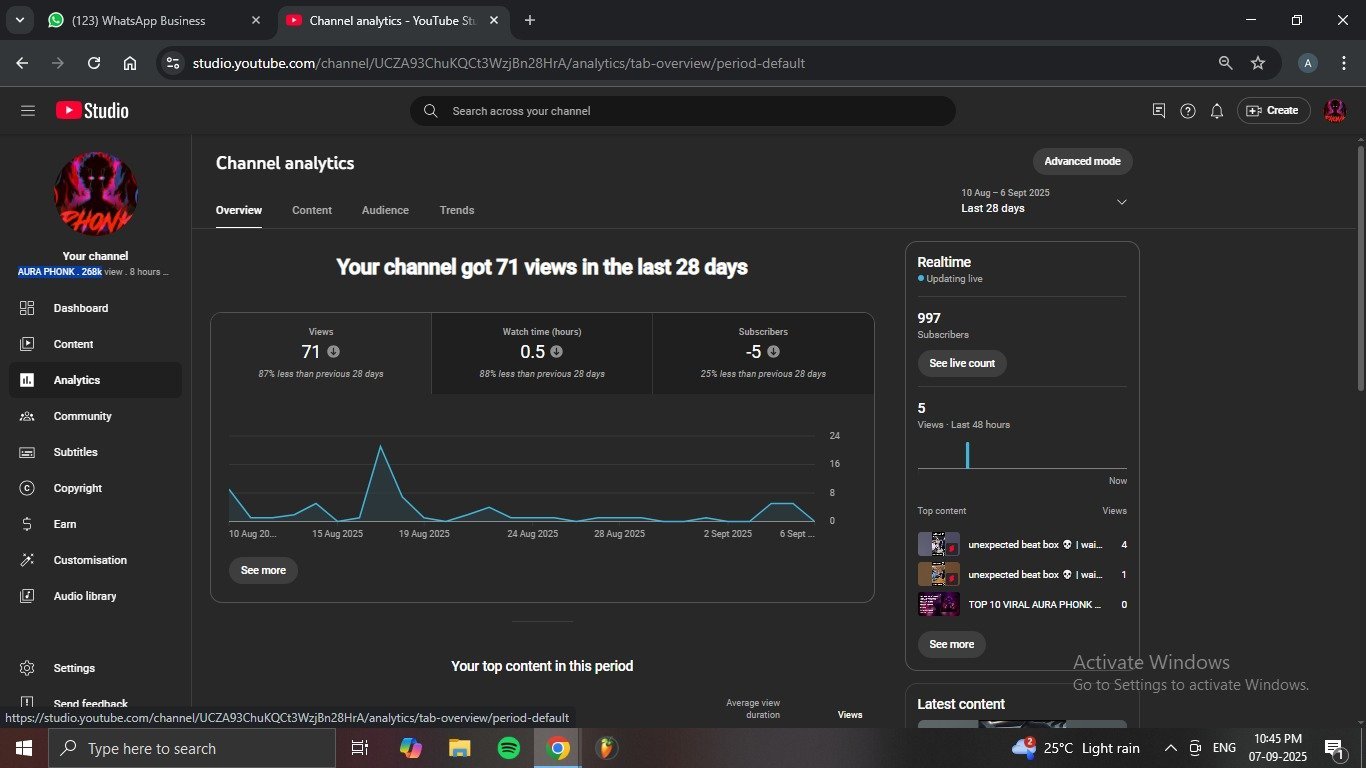Click the Subtitles sidebar item
The image size is (1366, 768).
point(75,452)
